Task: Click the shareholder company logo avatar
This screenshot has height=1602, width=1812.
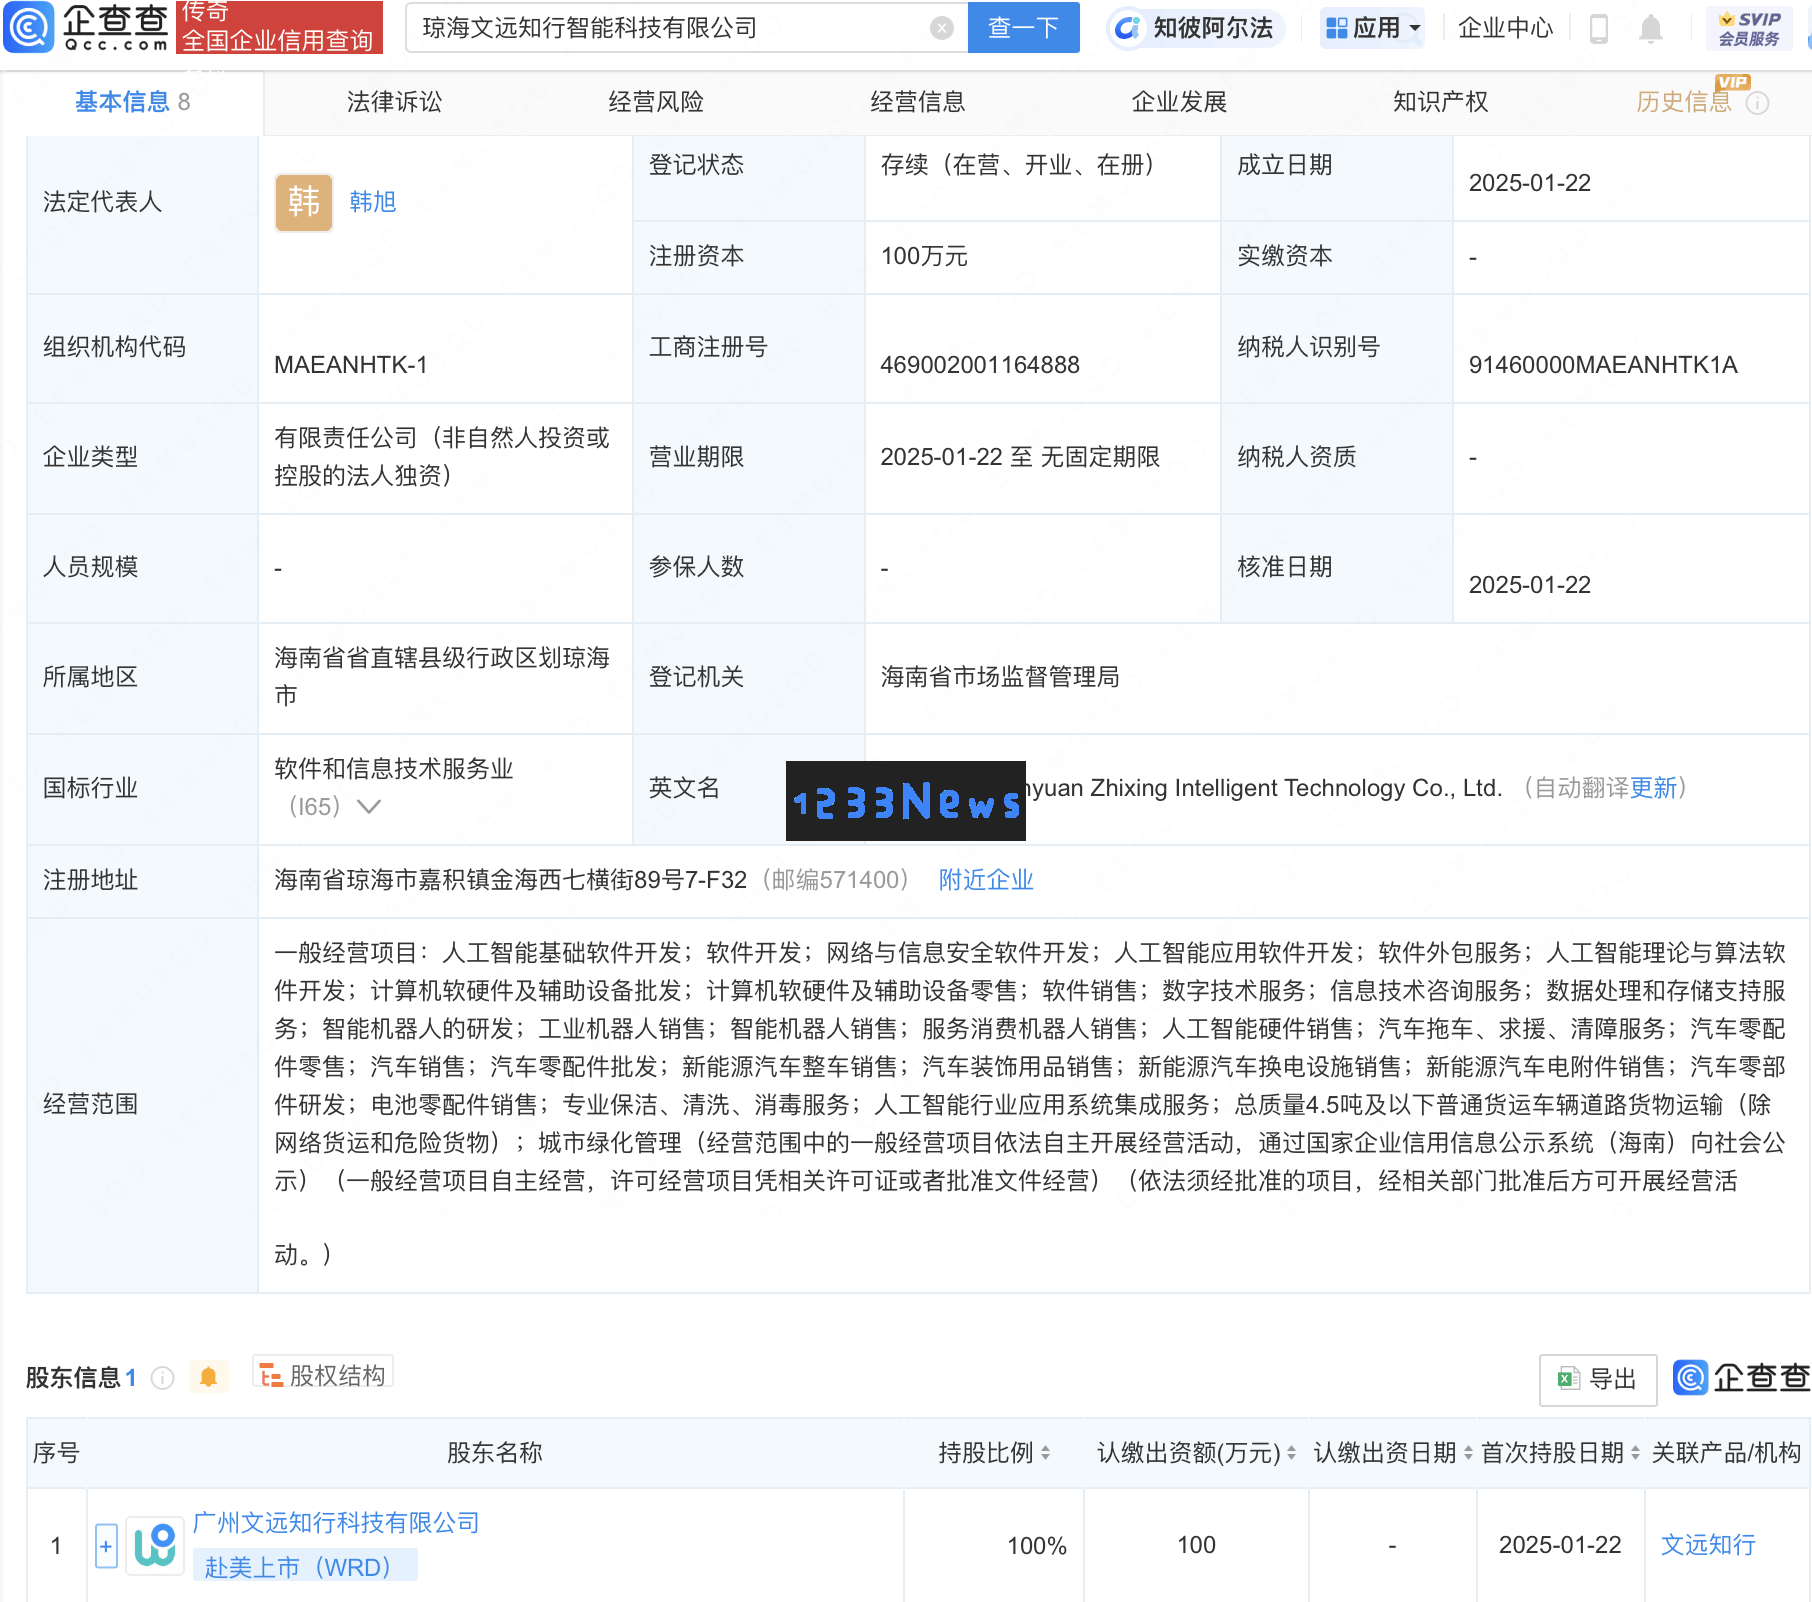Action: pyautogui.click(x=154, y=1545)
